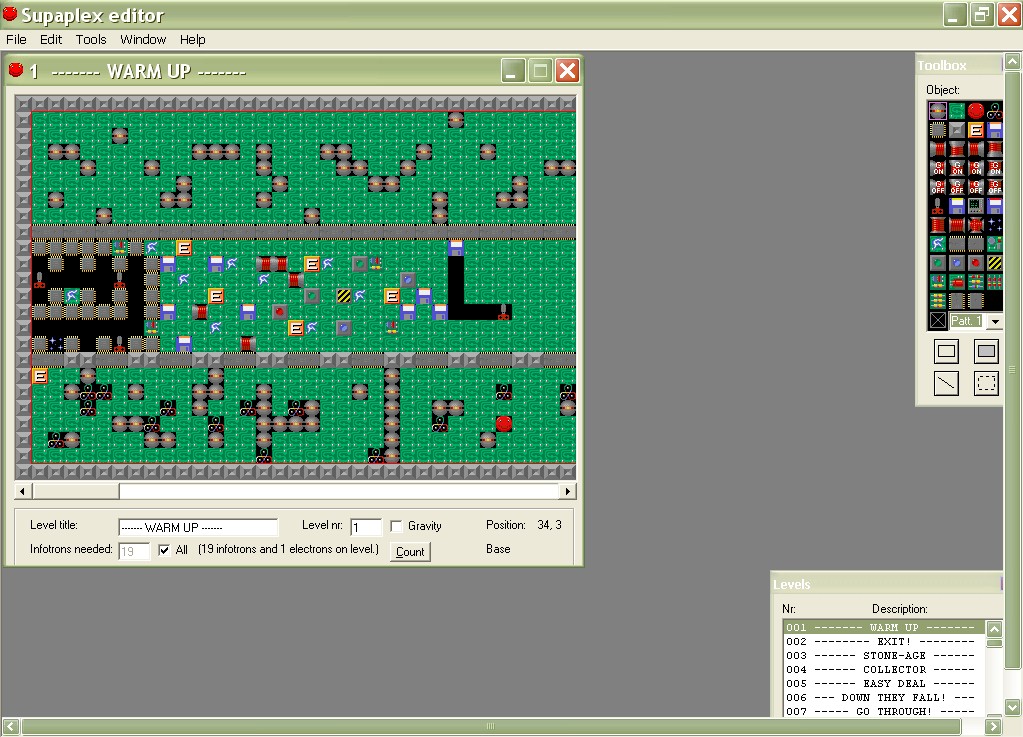Click the striped hardware tile on level map
Image resolution: width=1023 pixels, height=737 pixels.
coord(344,296)
